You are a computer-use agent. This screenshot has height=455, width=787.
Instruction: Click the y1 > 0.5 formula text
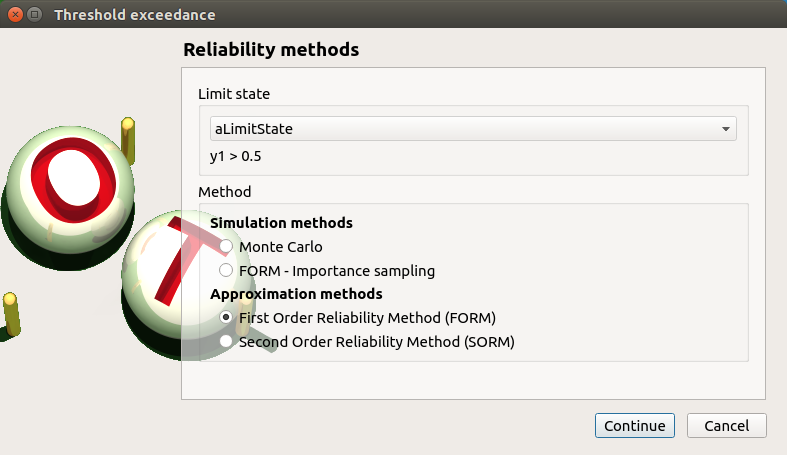tap(236, 156)
